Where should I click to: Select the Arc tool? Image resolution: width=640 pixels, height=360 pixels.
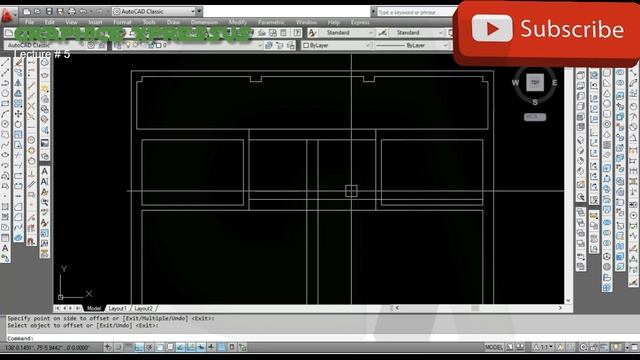point(5,114)
